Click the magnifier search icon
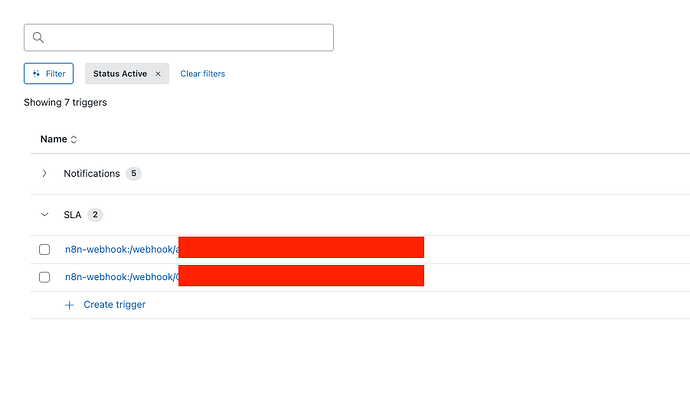Viewport: 690px width, 418px height. click(38, 37)
